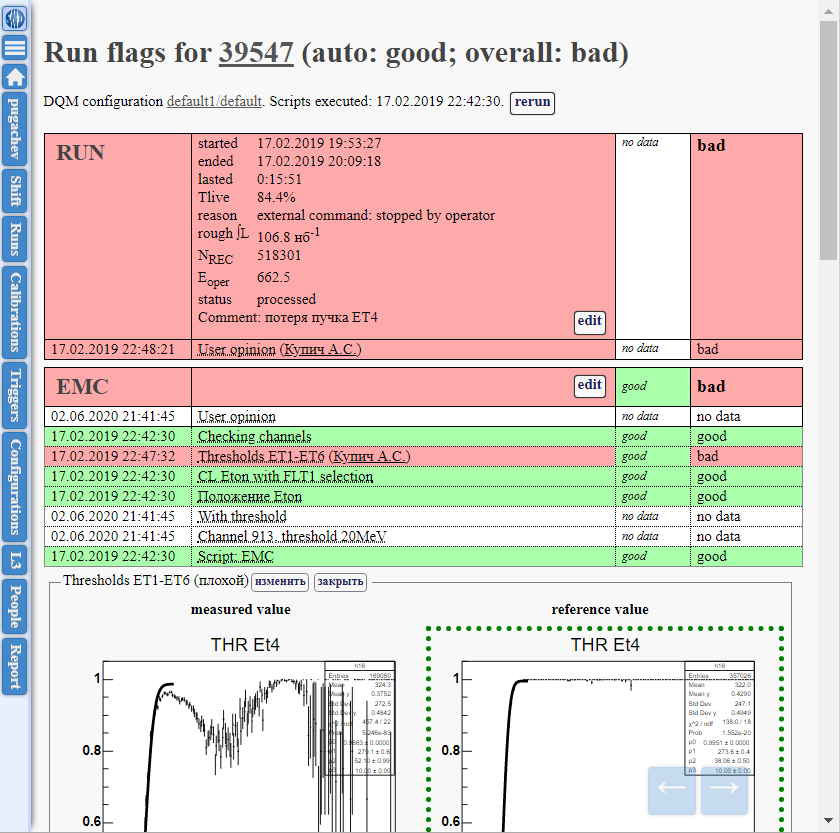Image resolution: width=840 pixels, height=833 pixels.
Task: Click edit button in RUN section
Action: pyautogui.click(x=589, y=321)
